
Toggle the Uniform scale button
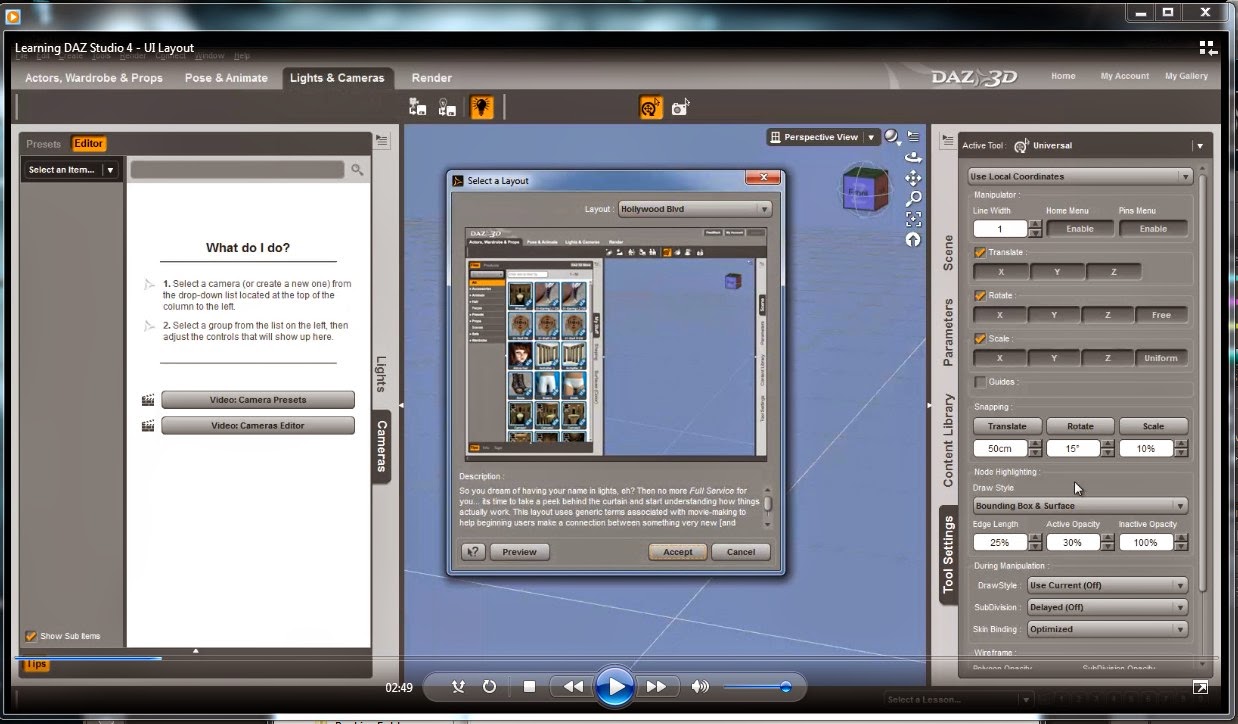pyautogui.click(x=1161, y=358)
